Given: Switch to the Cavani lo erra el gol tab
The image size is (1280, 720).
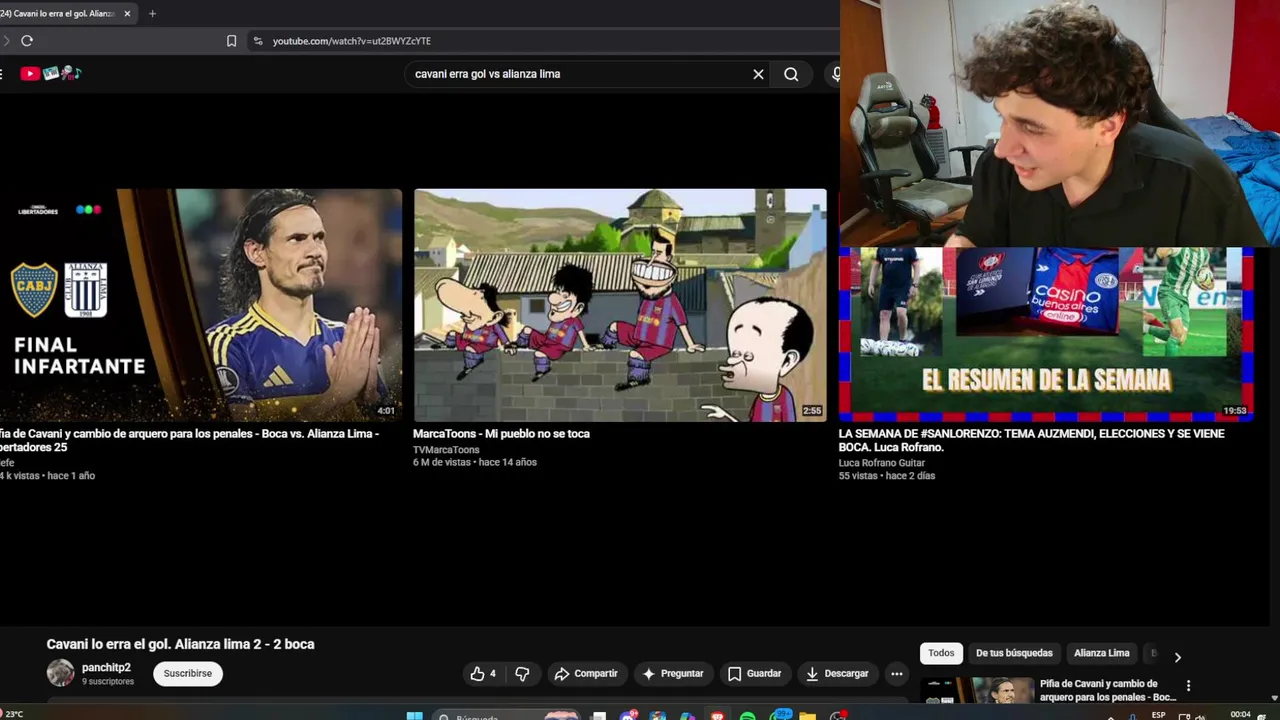Looking at the screenshot, I should tap(60, 14).
